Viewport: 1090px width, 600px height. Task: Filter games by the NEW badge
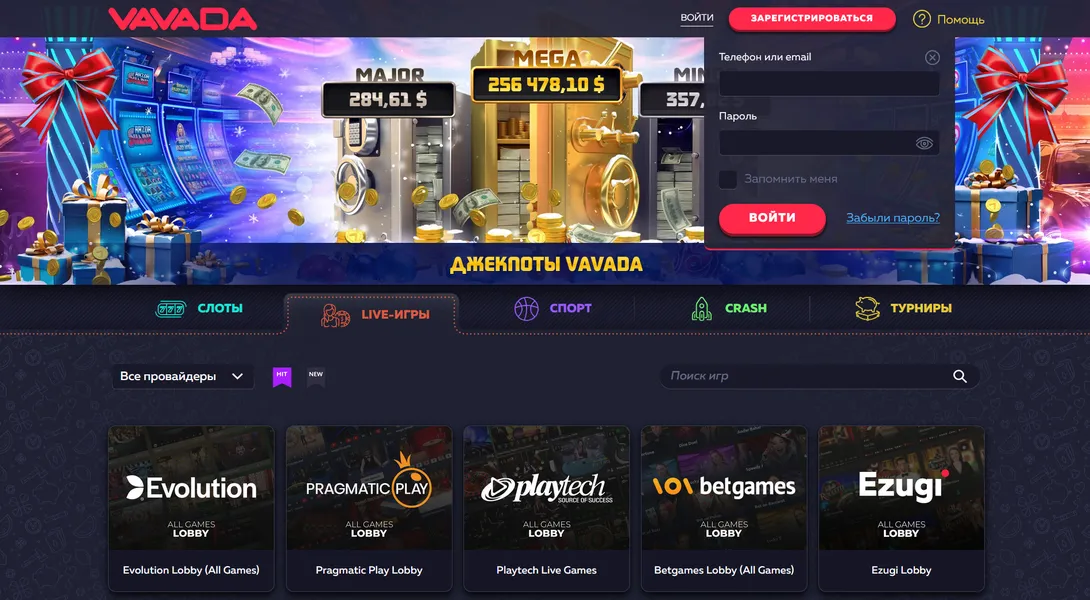pyautogui.click(x=316, y=376)
